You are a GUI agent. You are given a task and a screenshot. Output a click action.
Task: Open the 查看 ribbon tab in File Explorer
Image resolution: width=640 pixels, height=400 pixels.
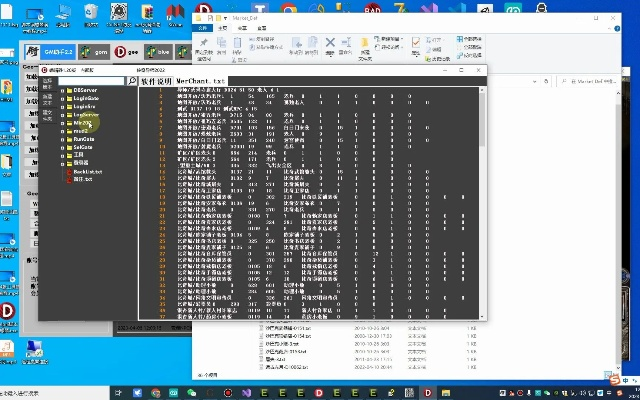(261, 28)
